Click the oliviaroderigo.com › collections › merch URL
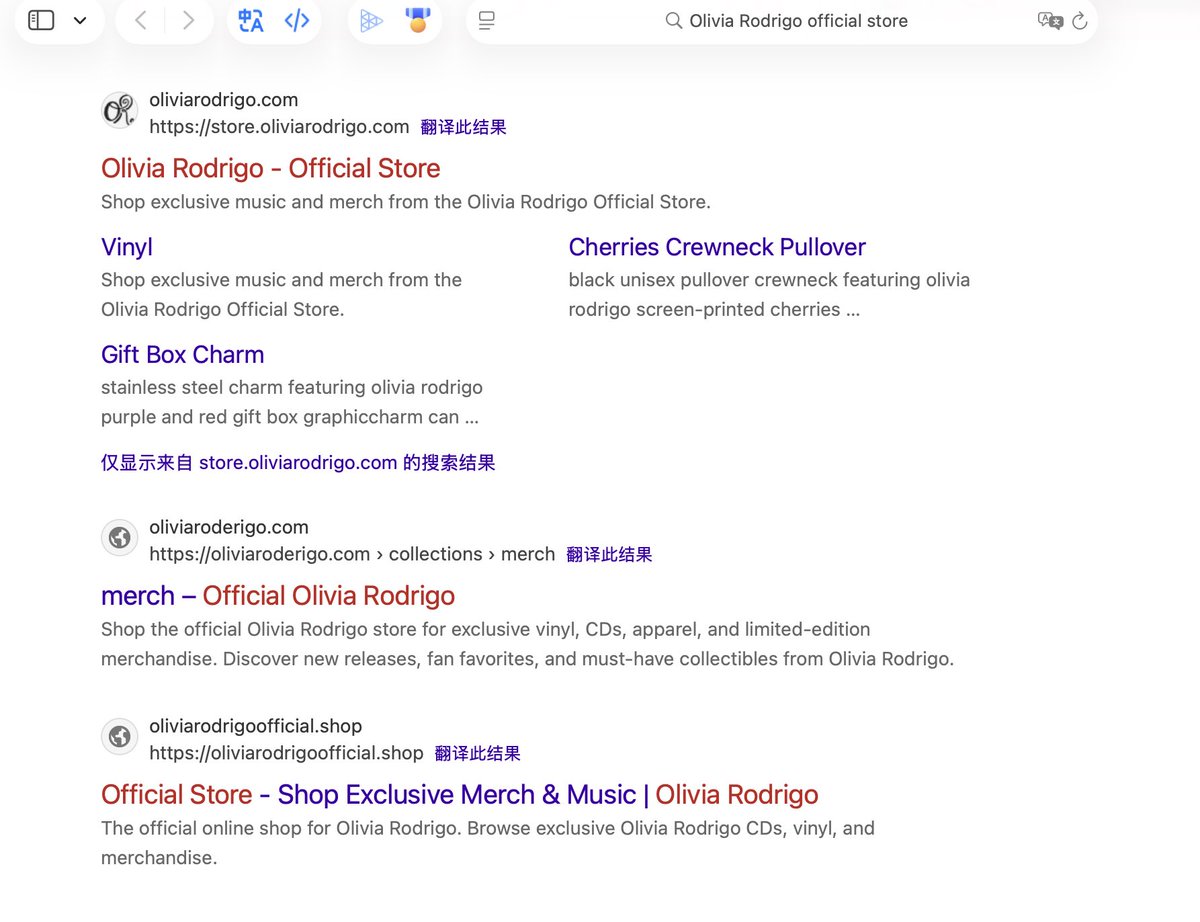Viewport: 1200px width, 922px height. (352, 554)
